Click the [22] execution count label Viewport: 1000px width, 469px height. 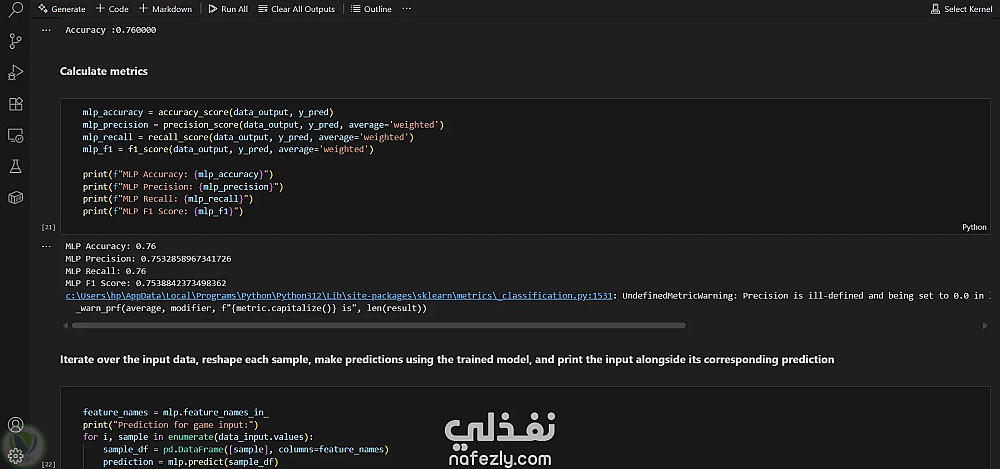pos(48,465)
